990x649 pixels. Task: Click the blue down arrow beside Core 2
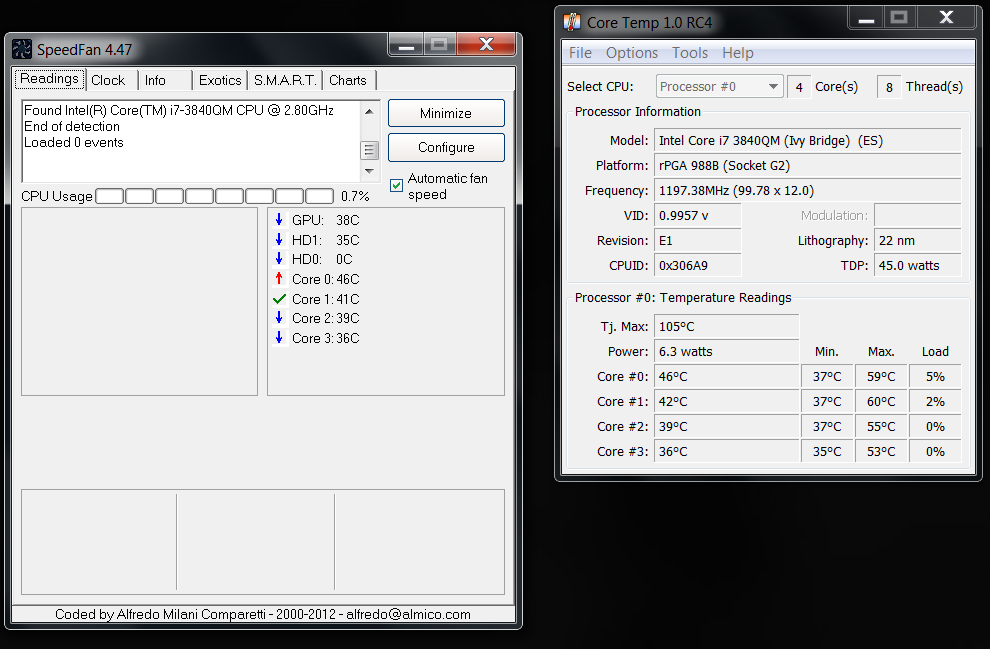pos(279,318)
